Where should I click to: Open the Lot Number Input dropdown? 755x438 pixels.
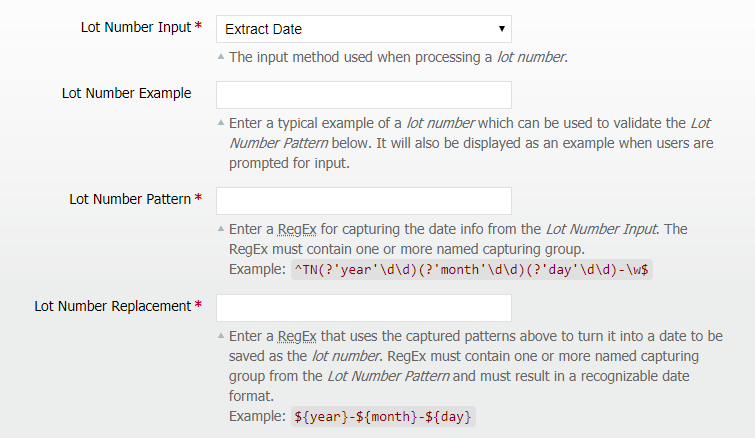point(363,29)
